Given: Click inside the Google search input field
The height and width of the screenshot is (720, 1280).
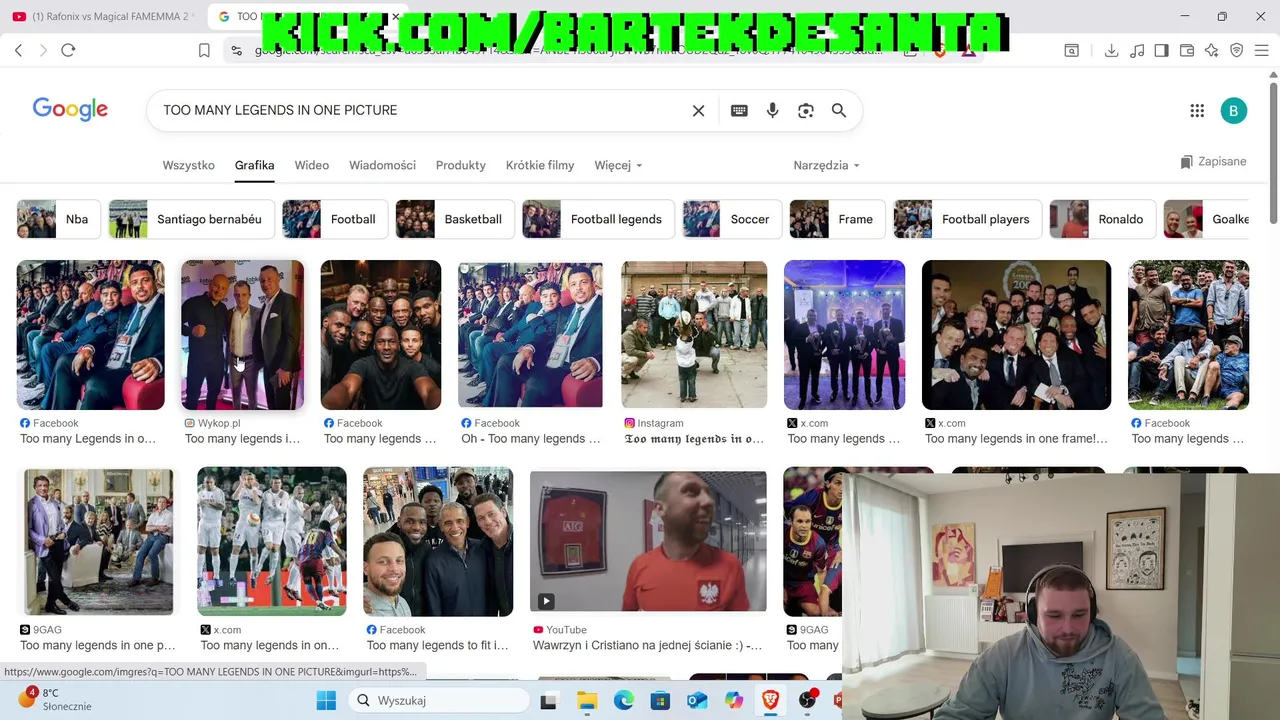Looking at the screenshot, I should click(420, 111).
